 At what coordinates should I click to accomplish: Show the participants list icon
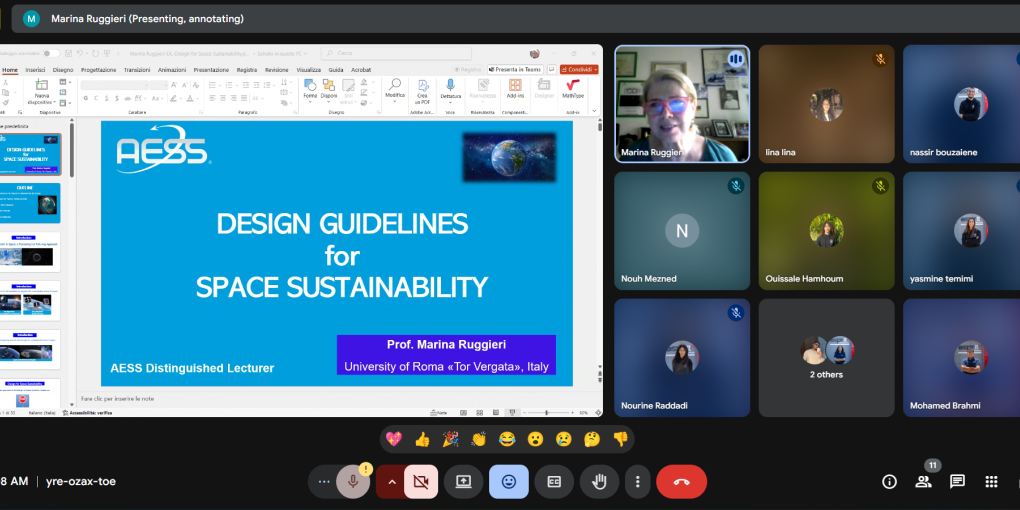(x=923, y=481)
